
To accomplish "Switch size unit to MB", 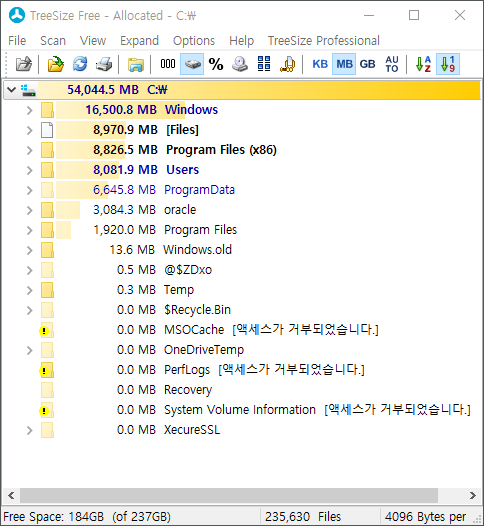I will [x=344, y=64].
